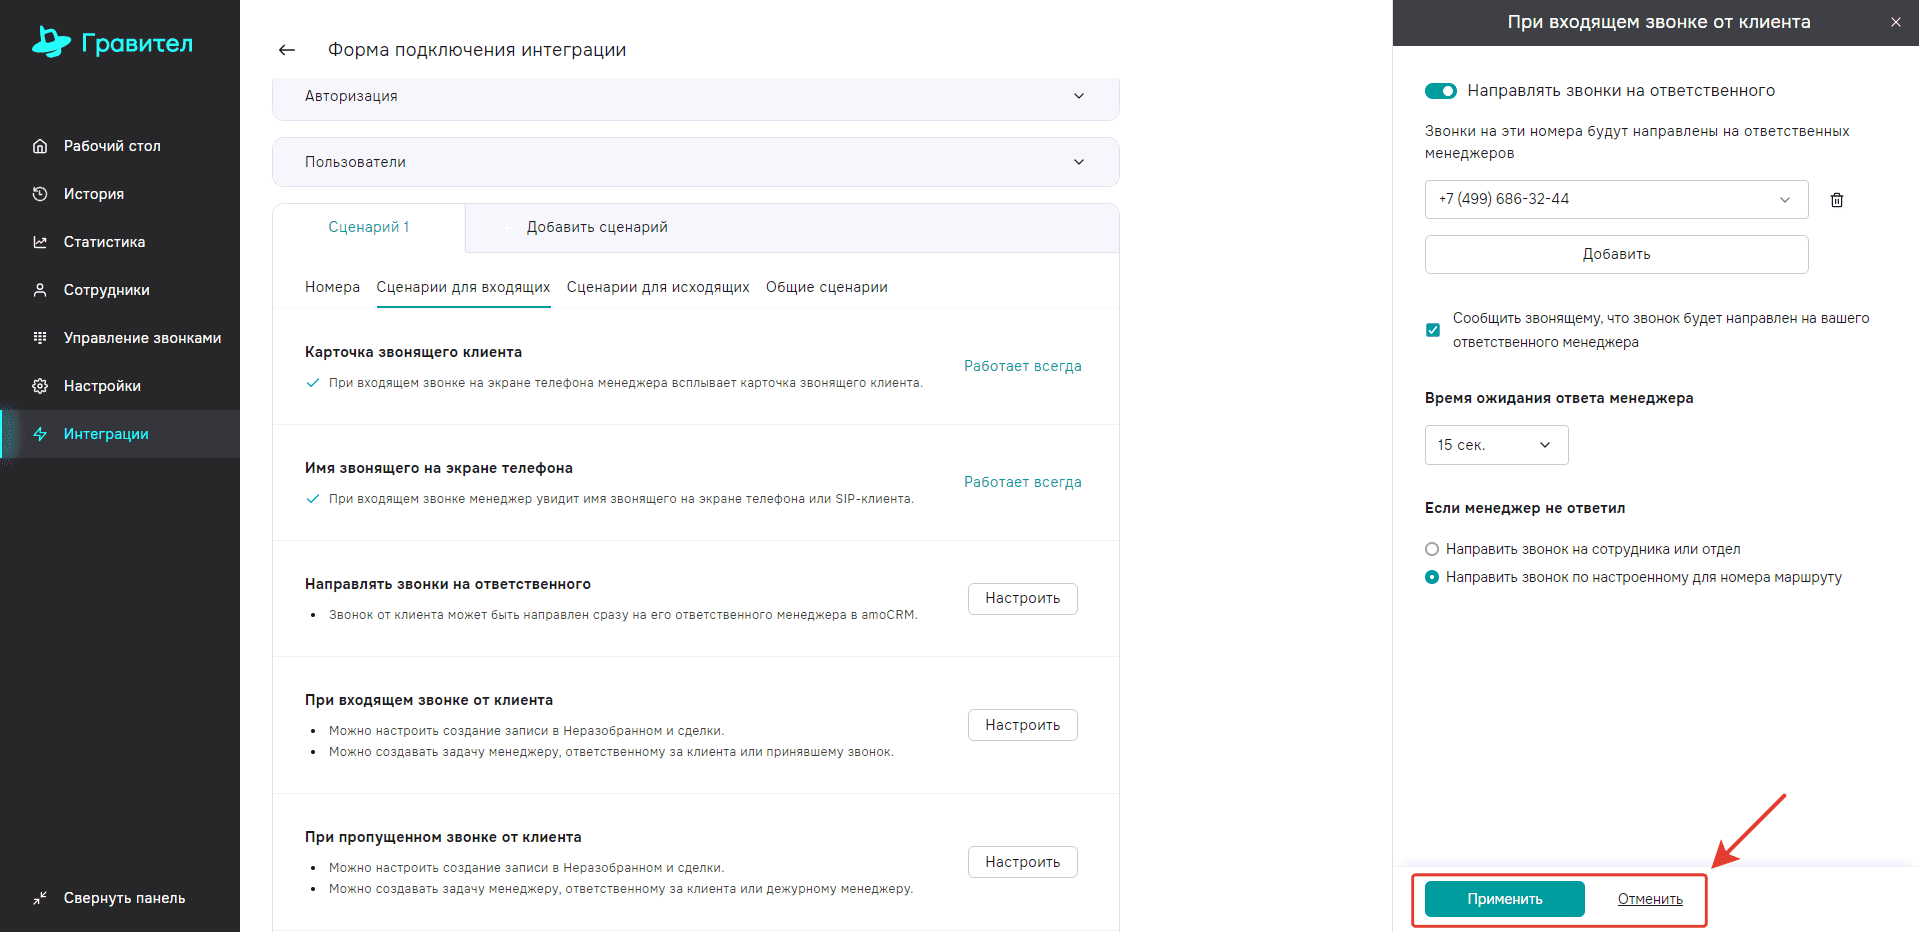Go to the История section
This screenshot has height=932, width=1919.
93,194
